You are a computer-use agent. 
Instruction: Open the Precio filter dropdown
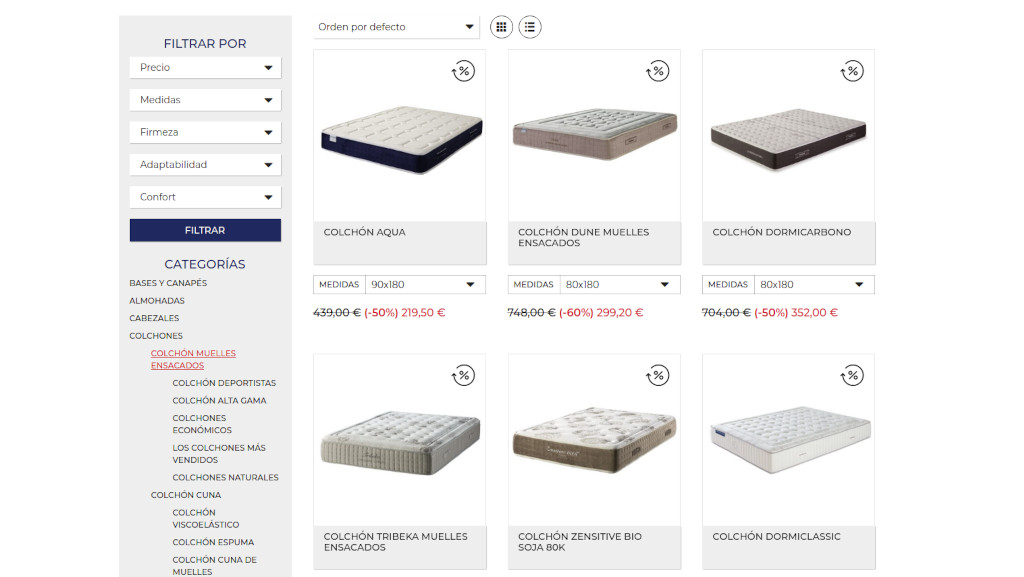coord(205,67)
